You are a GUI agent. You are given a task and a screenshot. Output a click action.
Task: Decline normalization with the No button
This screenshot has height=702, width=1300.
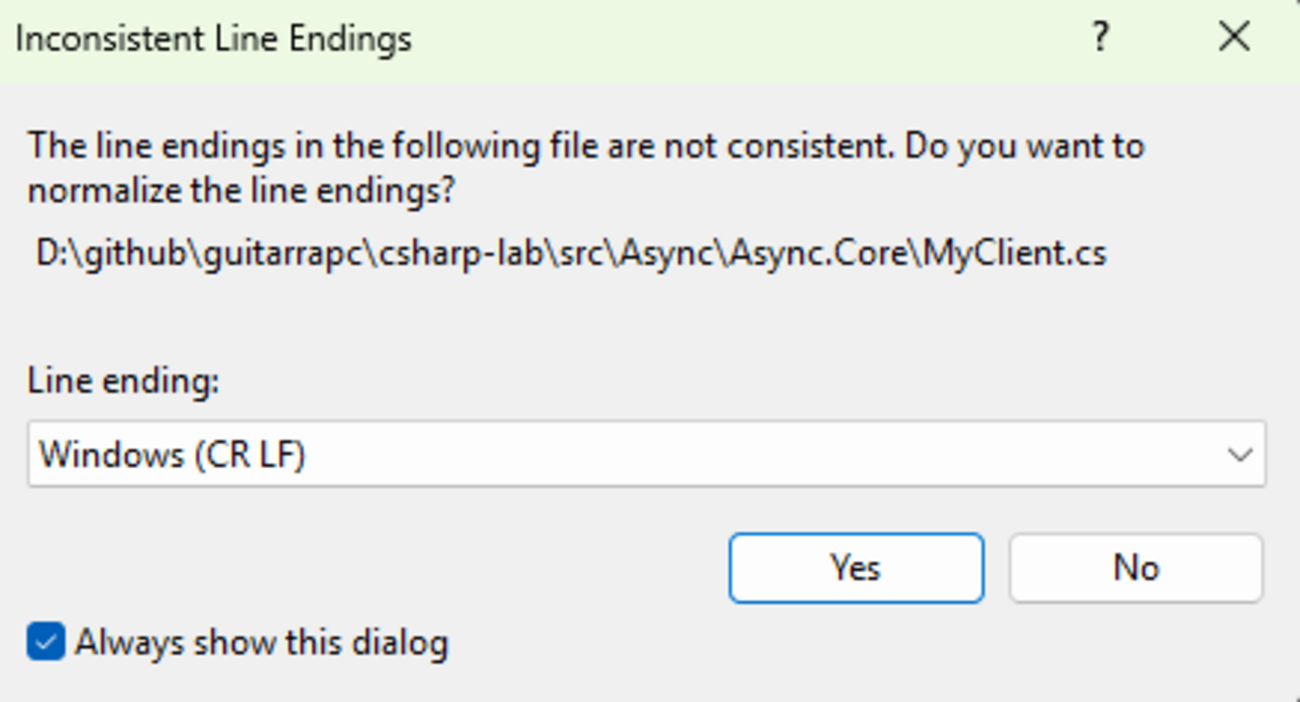[x=1136, y=567]
